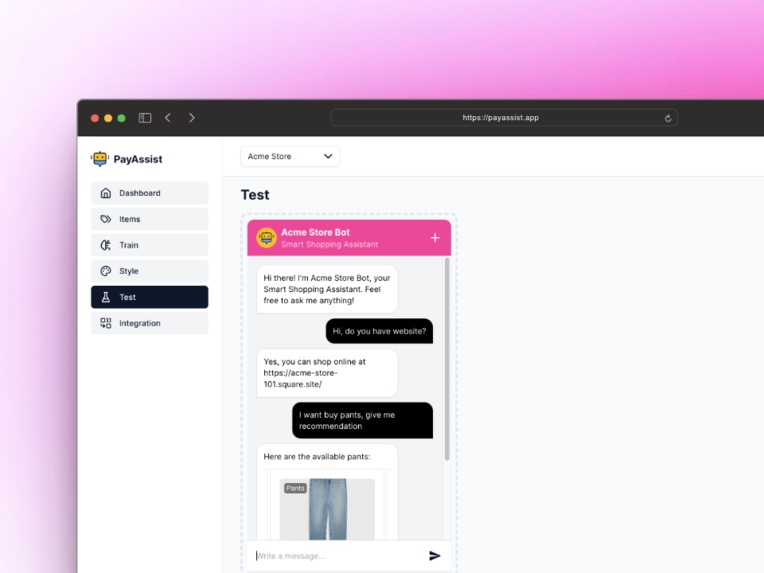
Task: Close the browser window red button
Action: point(95,118)
